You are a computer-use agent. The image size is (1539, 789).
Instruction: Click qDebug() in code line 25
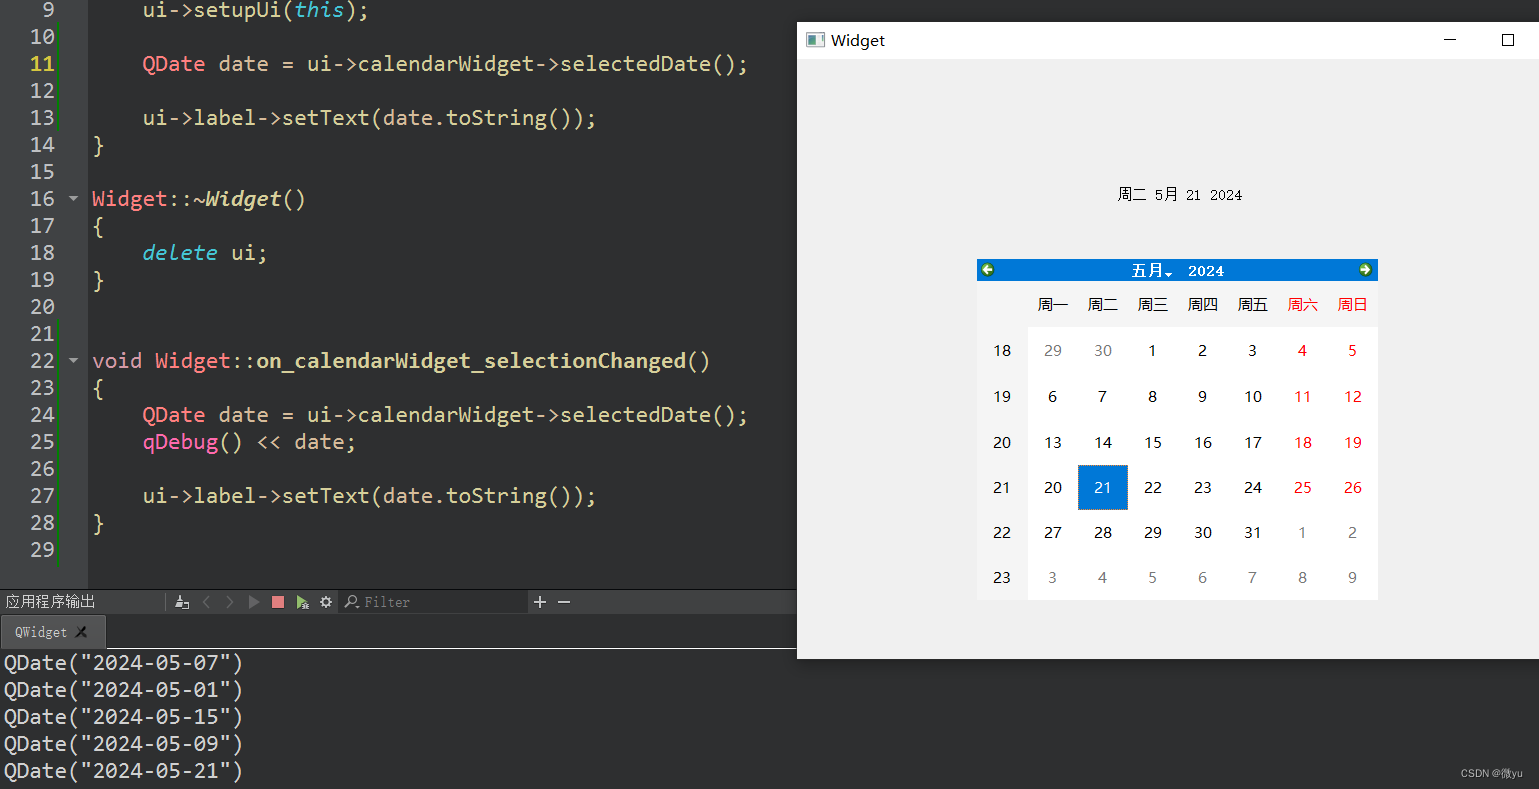192,442
